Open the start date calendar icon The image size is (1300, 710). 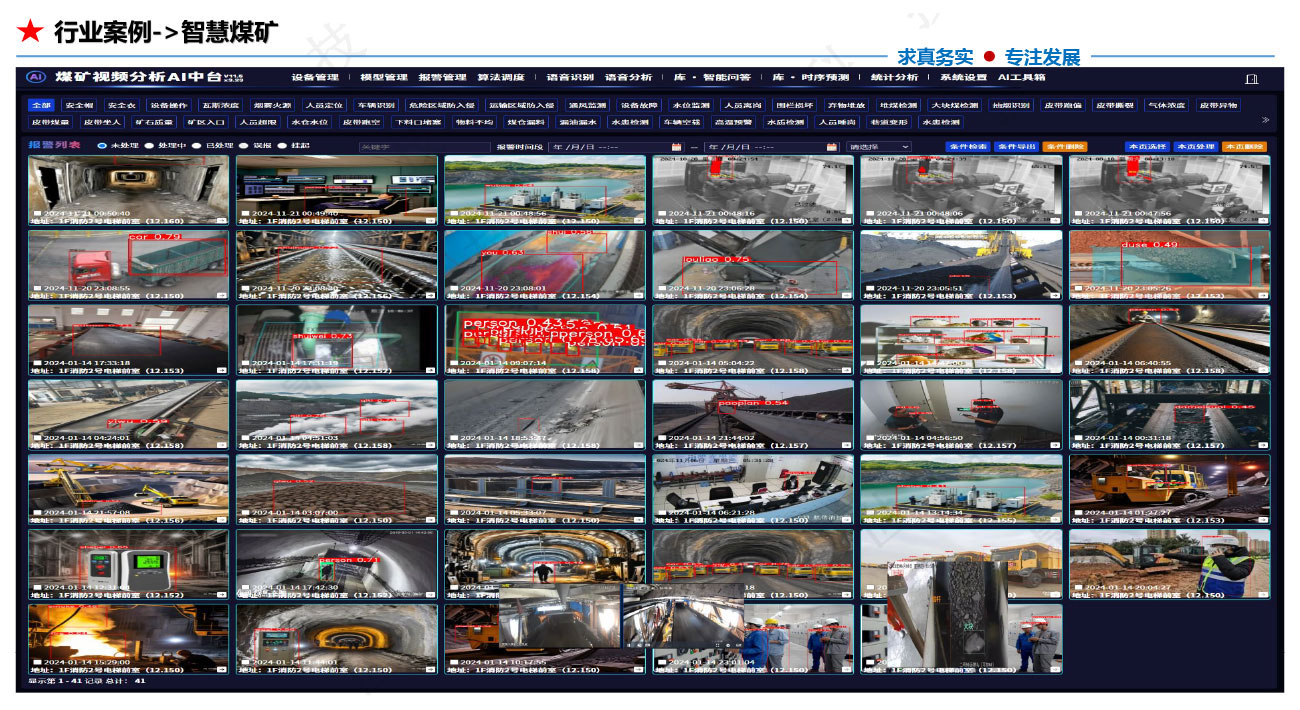676,147
